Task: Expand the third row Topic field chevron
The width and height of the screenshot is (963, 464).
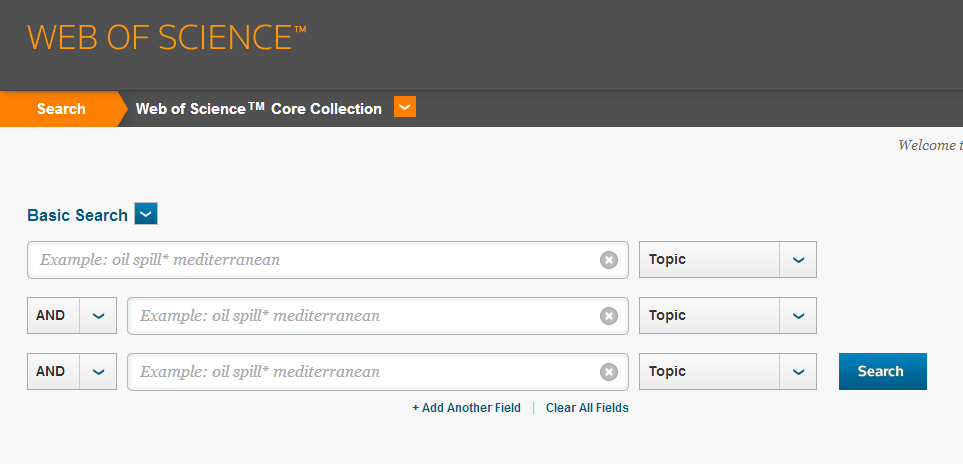Action: pos(798,372)
